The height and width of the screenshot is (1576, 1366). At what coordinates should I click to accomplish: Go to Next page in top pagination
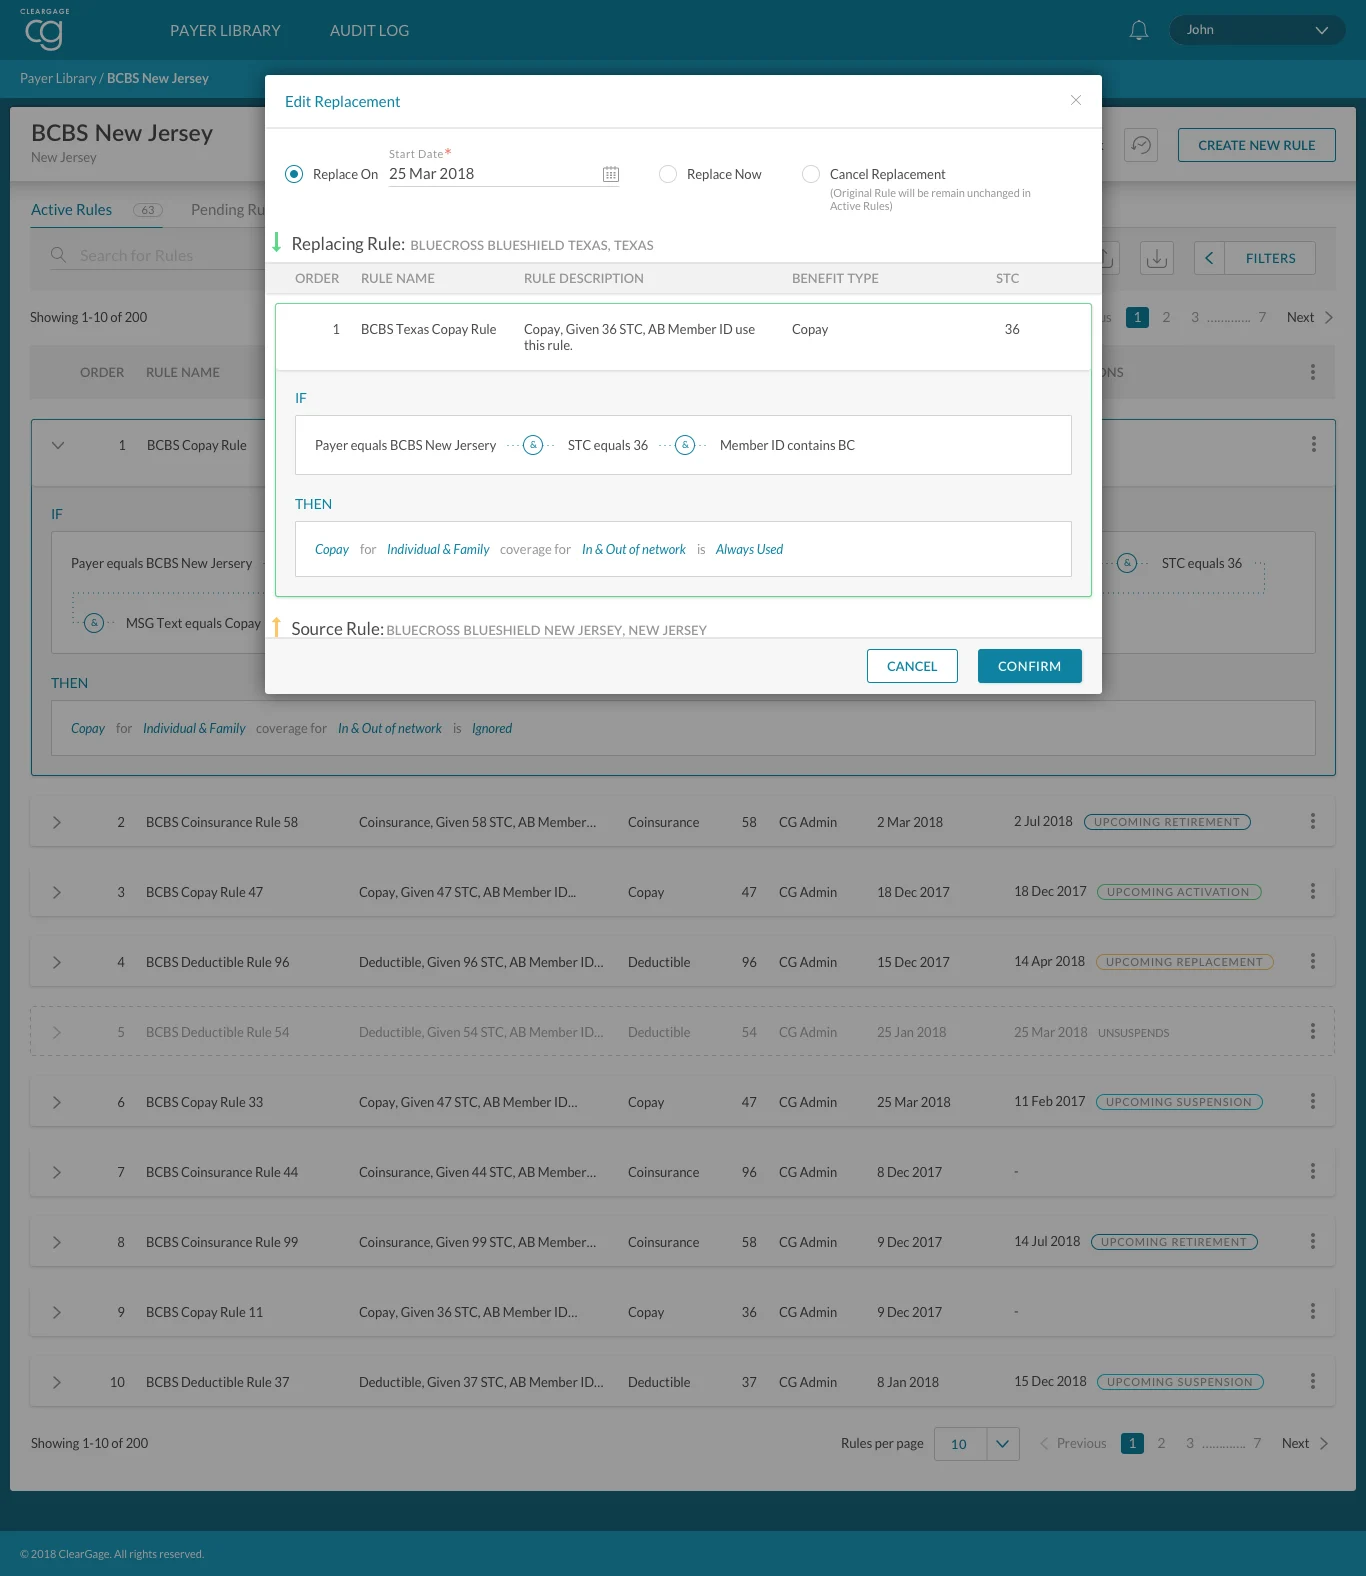click(x=1310, y=317)
